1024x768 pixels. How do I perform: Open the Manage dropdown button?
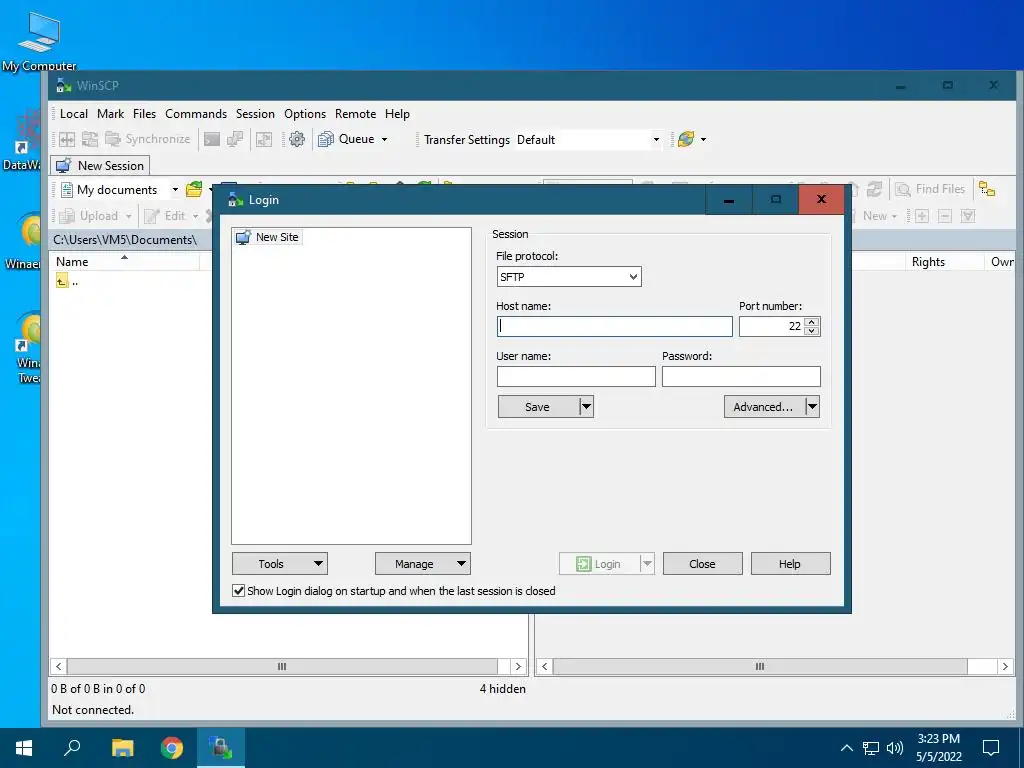click(x=423, y=564)
